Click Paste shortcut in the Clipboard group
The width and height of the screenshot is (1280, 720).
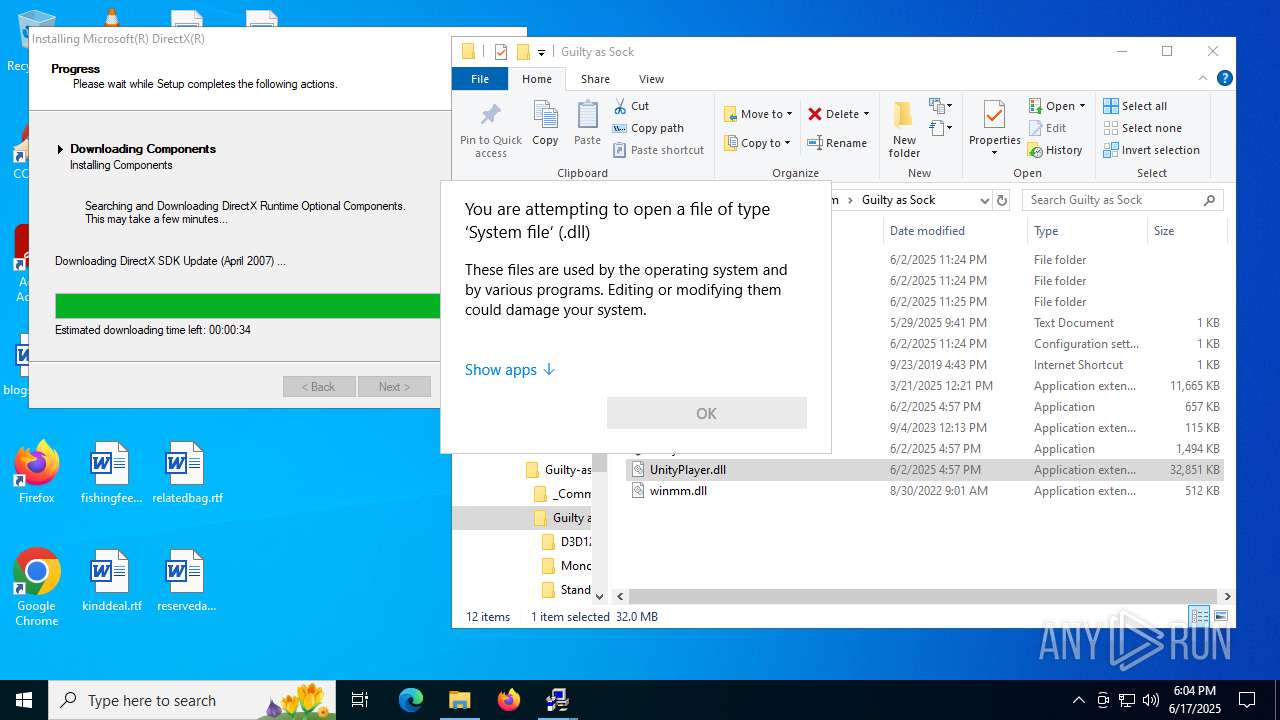click(x=658, y=150)
